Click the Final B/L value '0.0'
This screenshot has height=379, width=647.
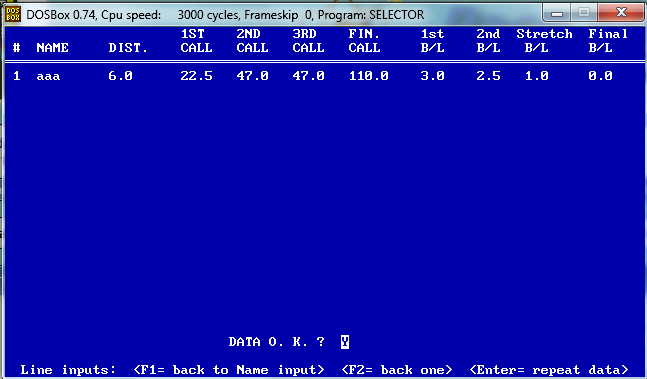point(600,76)
